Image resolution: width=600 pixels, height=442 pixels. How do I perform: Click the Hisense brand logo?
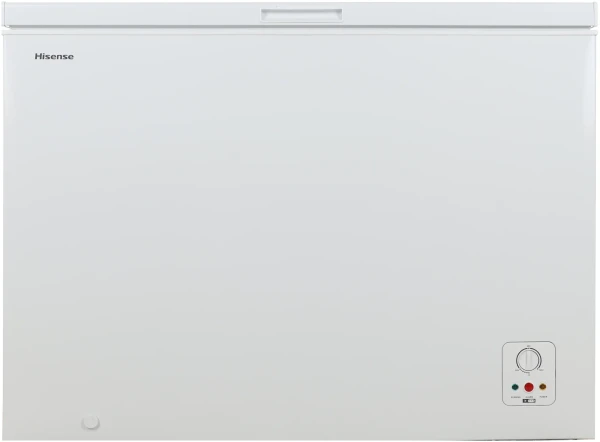coord(54,56)
